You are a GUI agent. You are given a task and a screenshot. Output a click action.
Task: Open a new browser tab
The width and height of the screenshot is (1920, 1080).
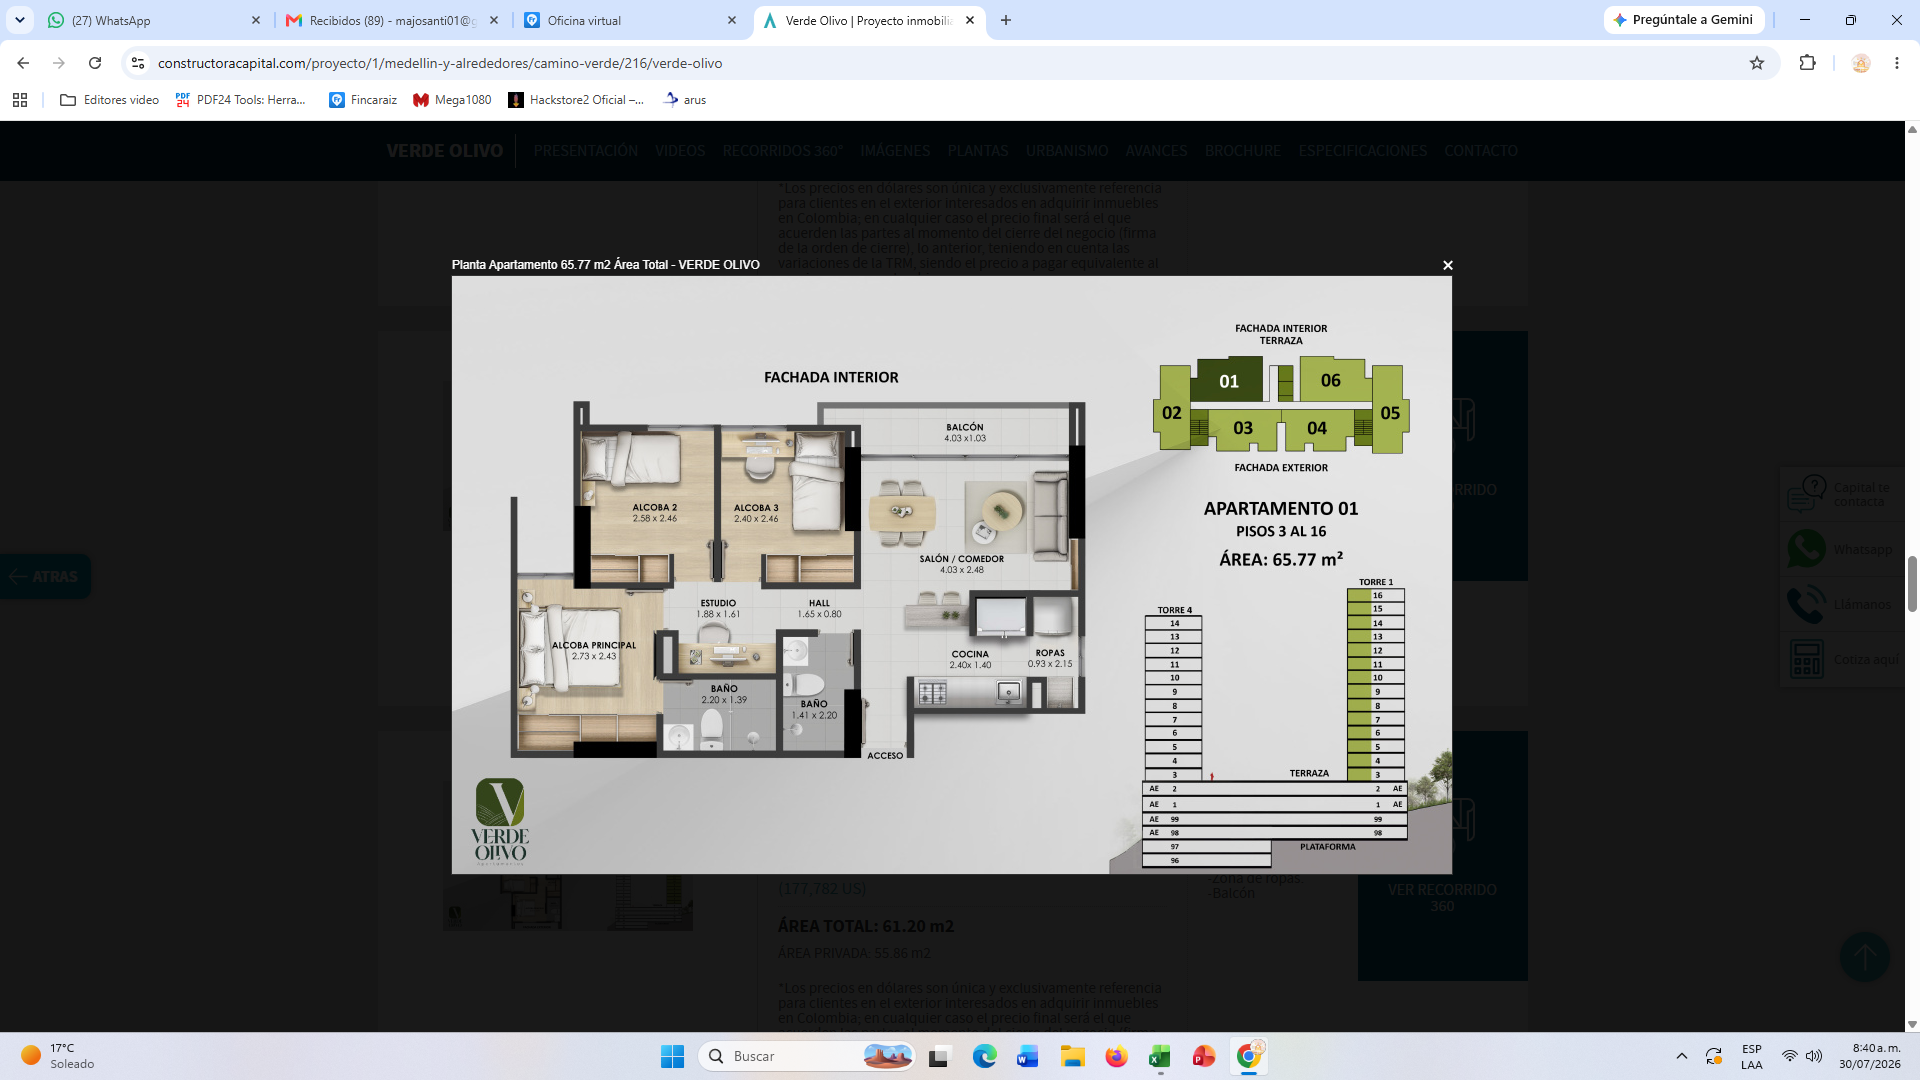click(1006, 20)
